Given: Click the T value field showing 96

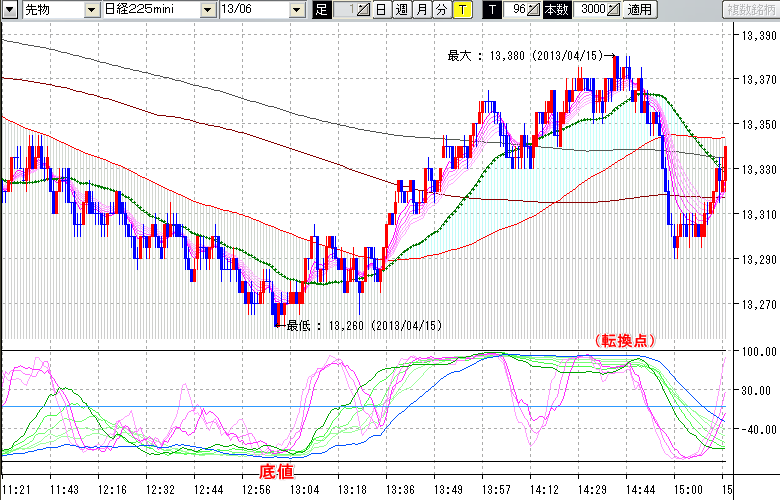Looking at the screenshot, I should 515,10.
